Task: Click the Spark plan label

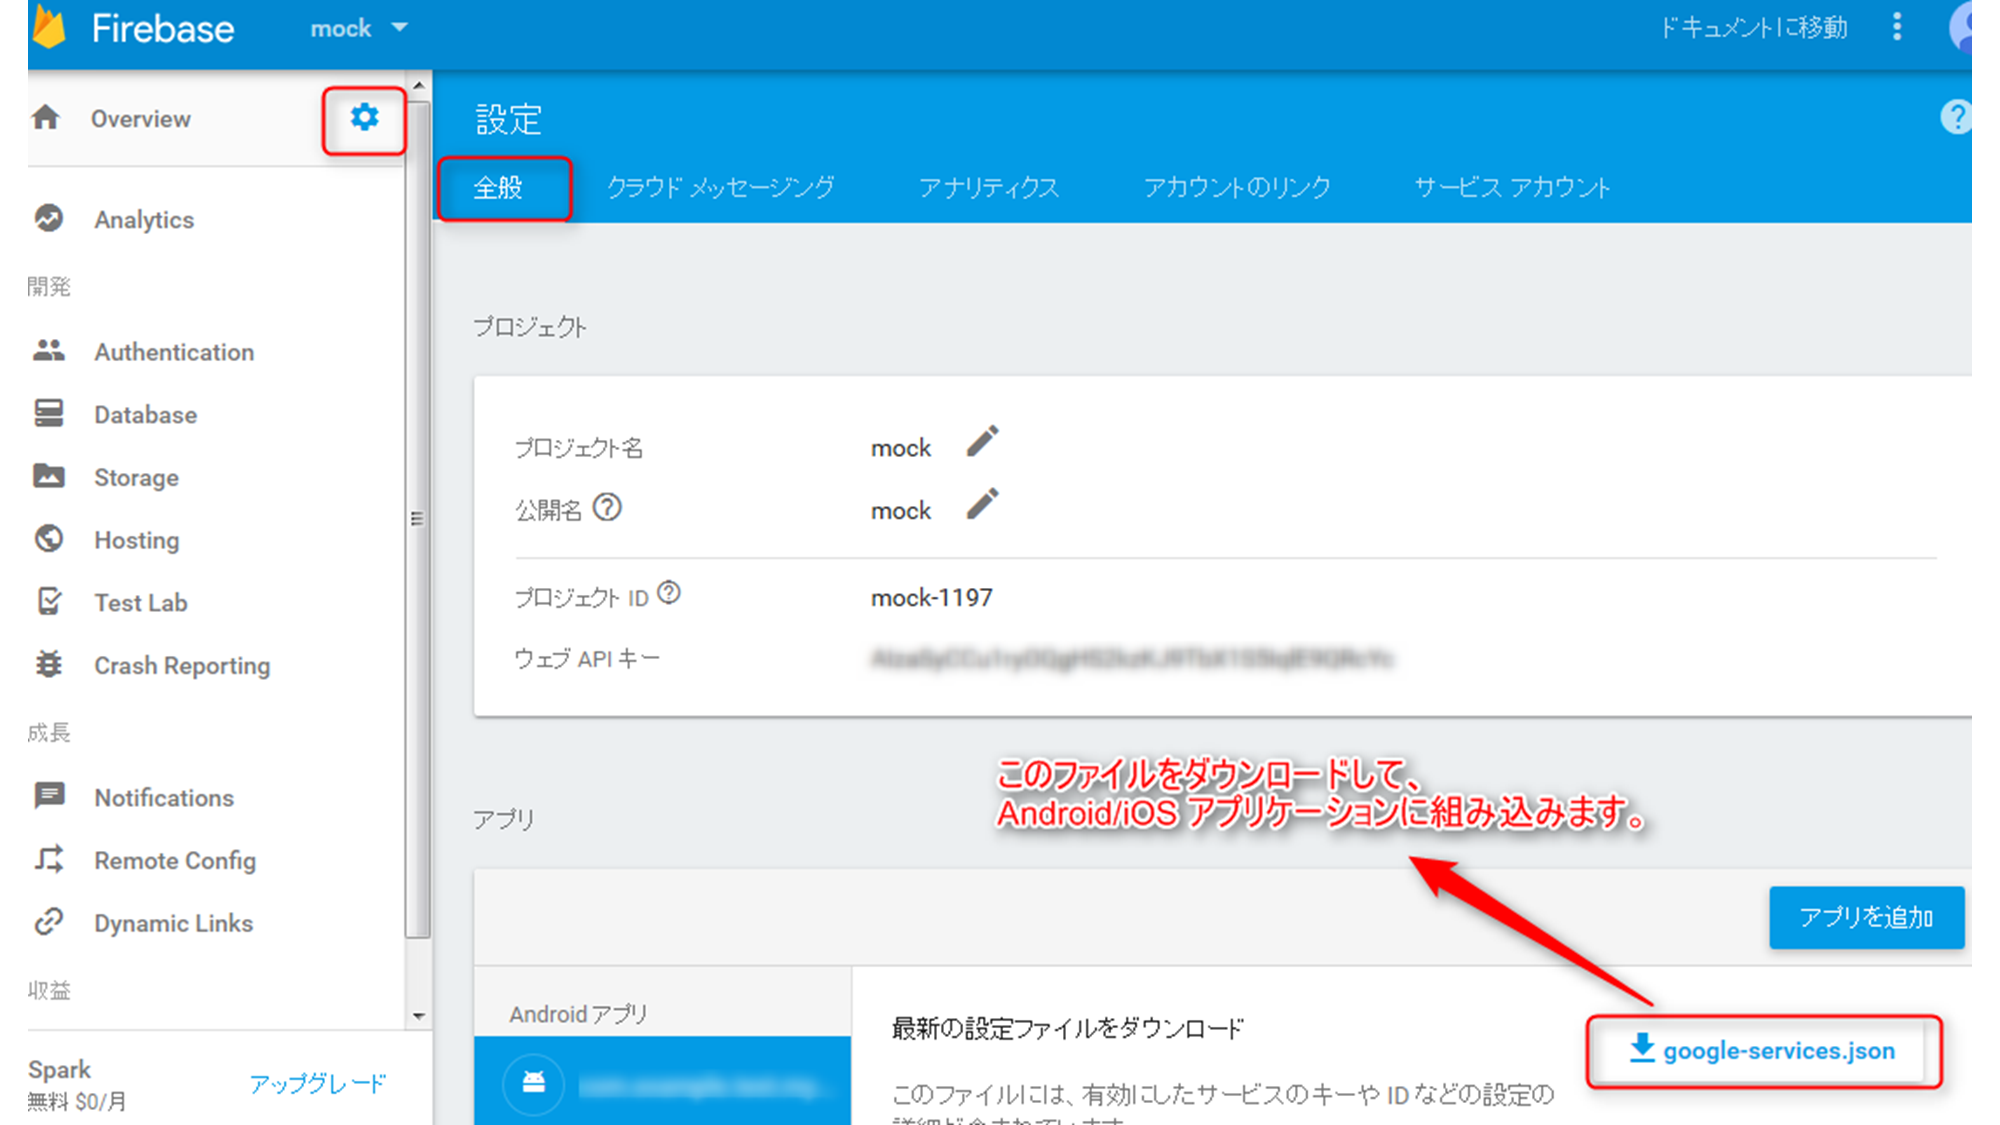Action: [59, 1070]
